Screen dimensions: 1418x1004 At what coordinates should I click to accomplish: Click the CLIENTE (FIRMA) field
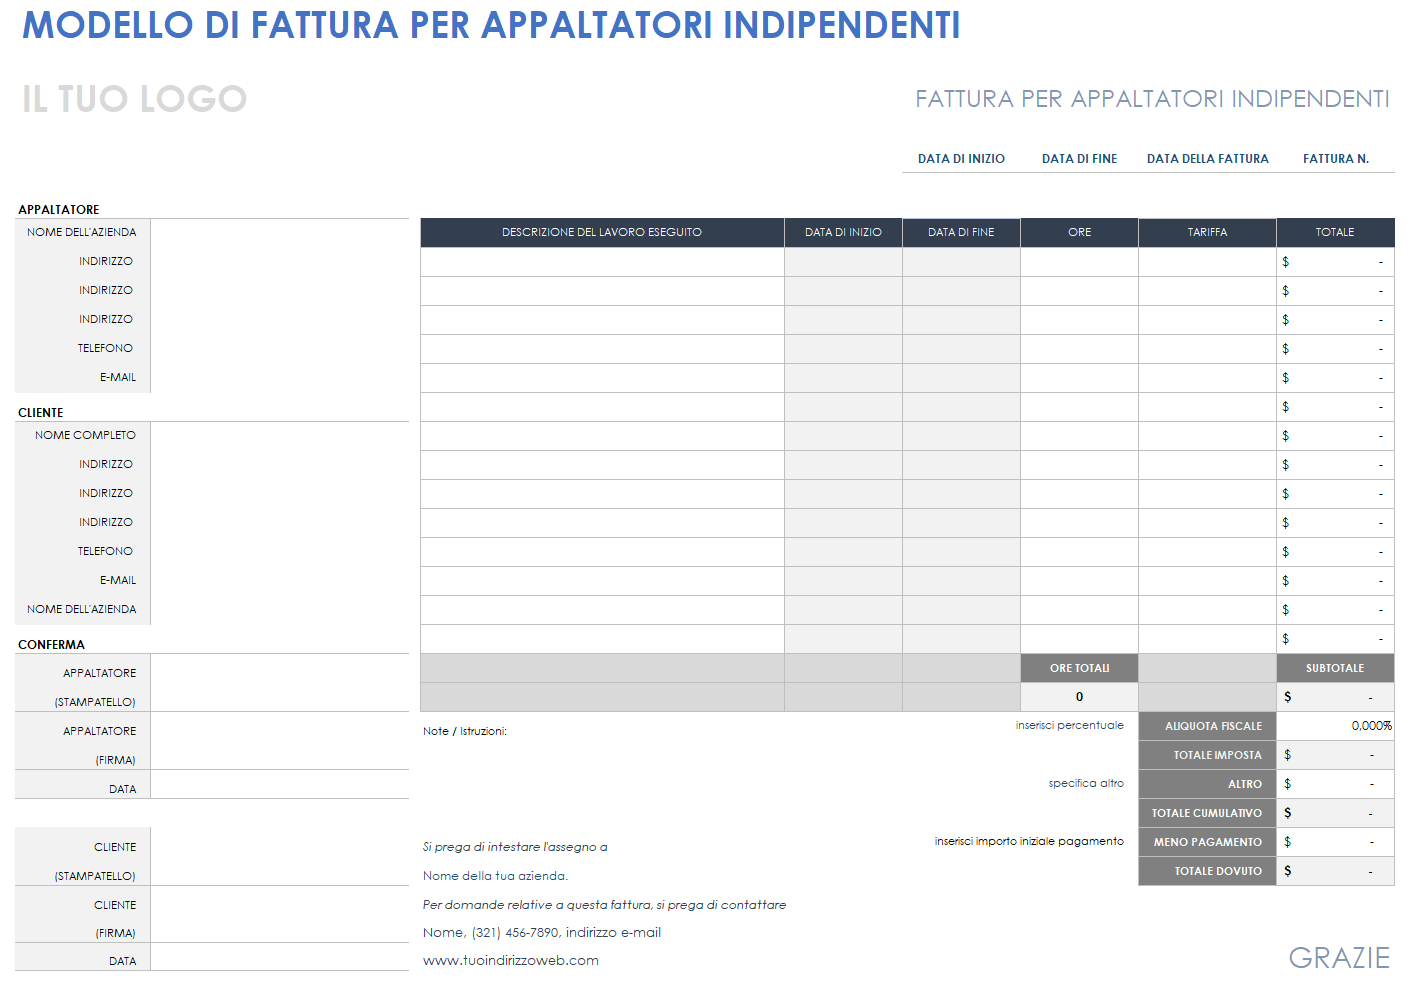tap(280, 914)
